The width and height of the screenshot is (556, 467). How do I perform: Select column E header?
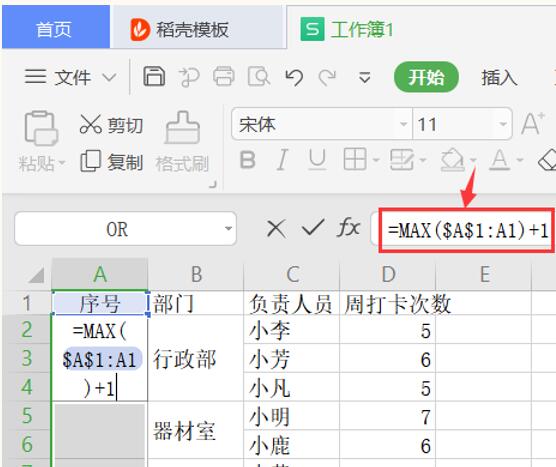(x=484, y=274)
